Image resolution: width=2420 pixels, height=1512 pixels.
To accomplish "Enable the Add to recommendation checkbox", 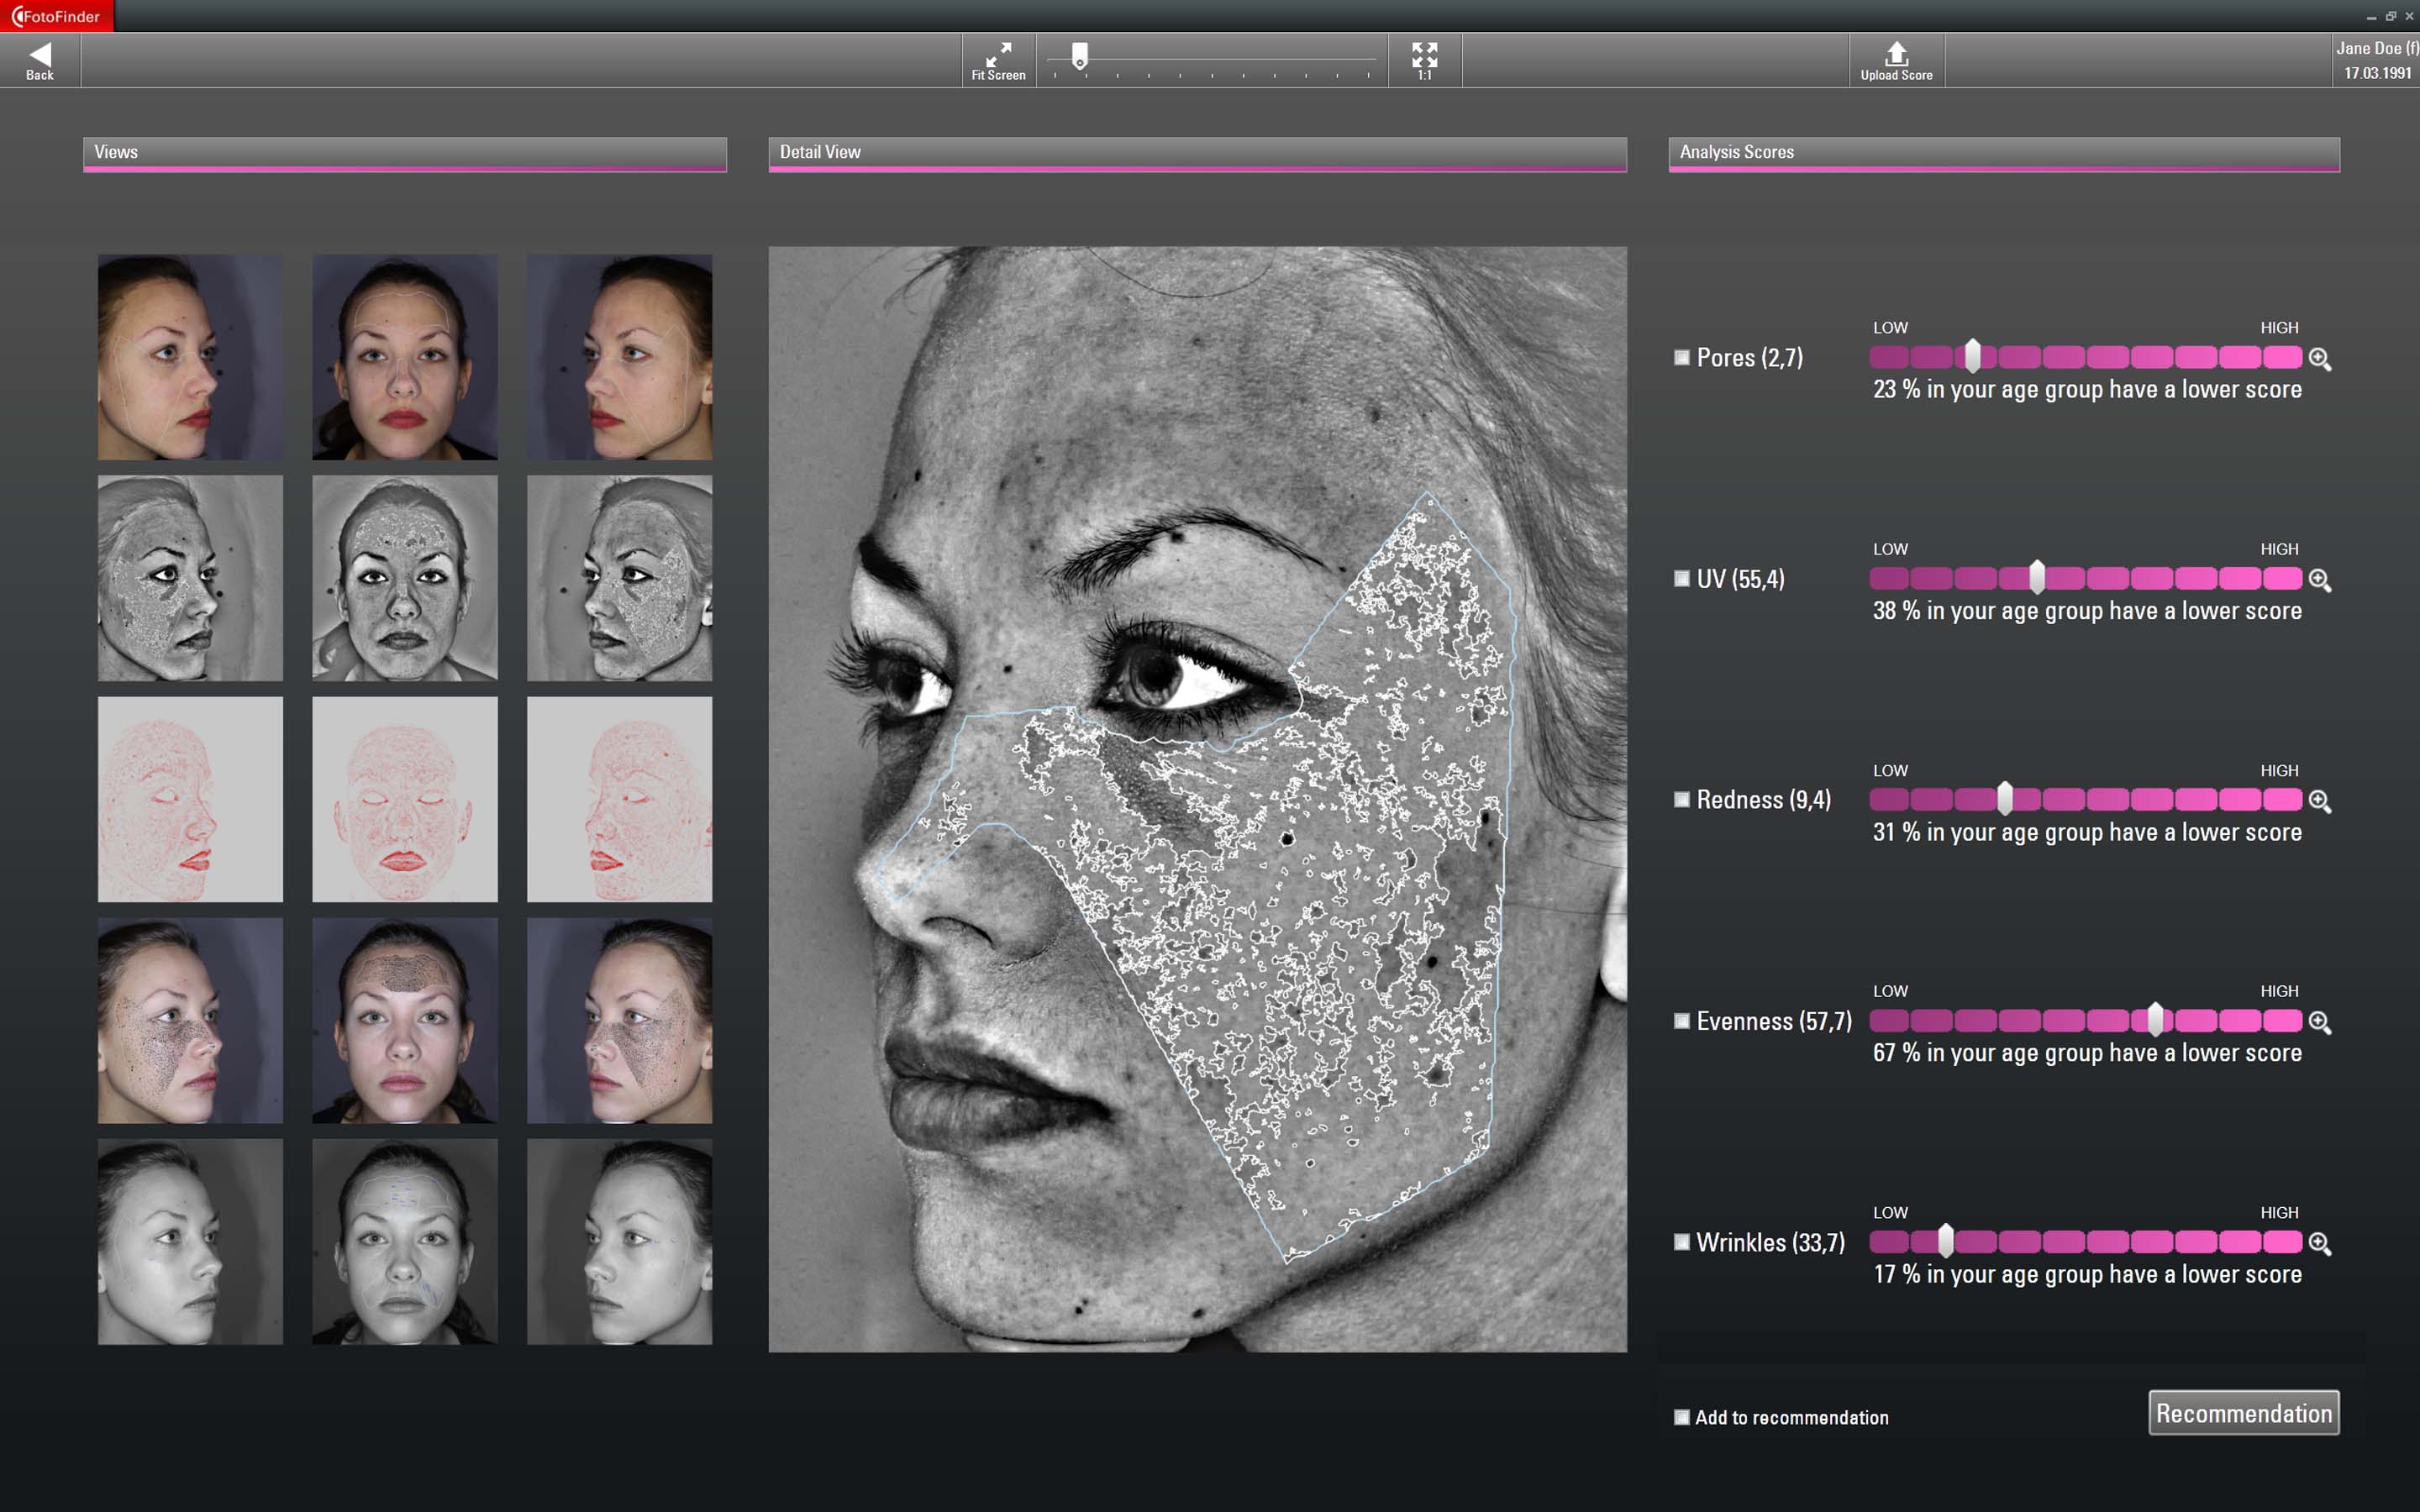I will (1682, 1417).
